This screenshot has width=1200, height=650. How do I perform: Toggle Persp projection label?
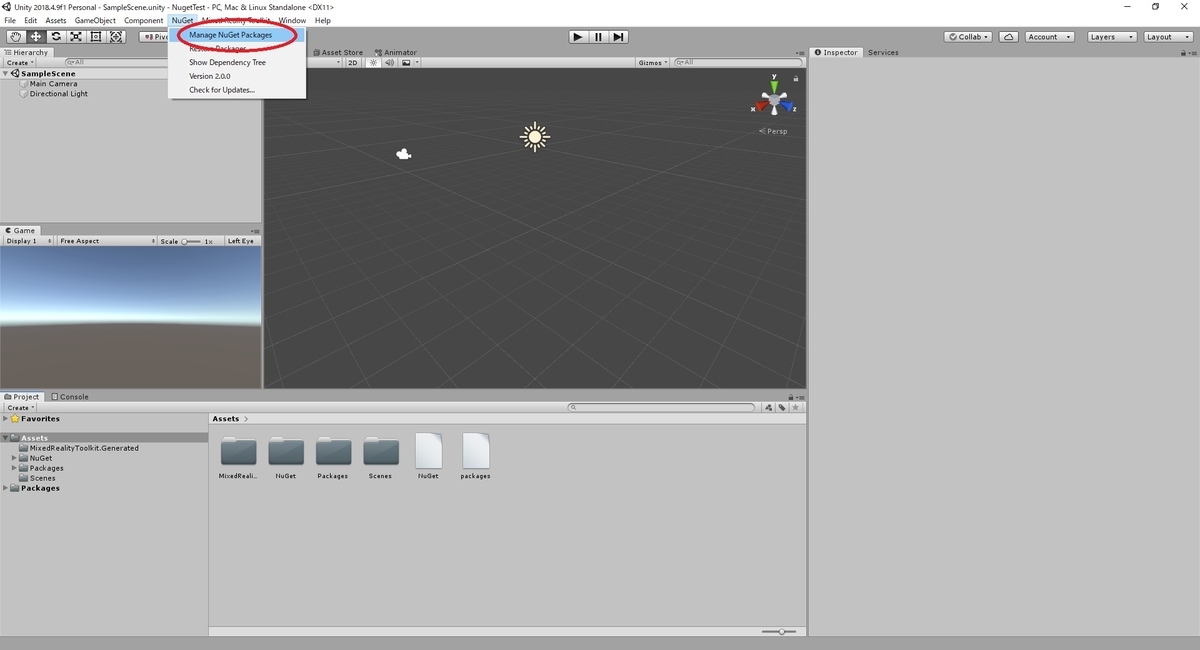coord(774,131)
